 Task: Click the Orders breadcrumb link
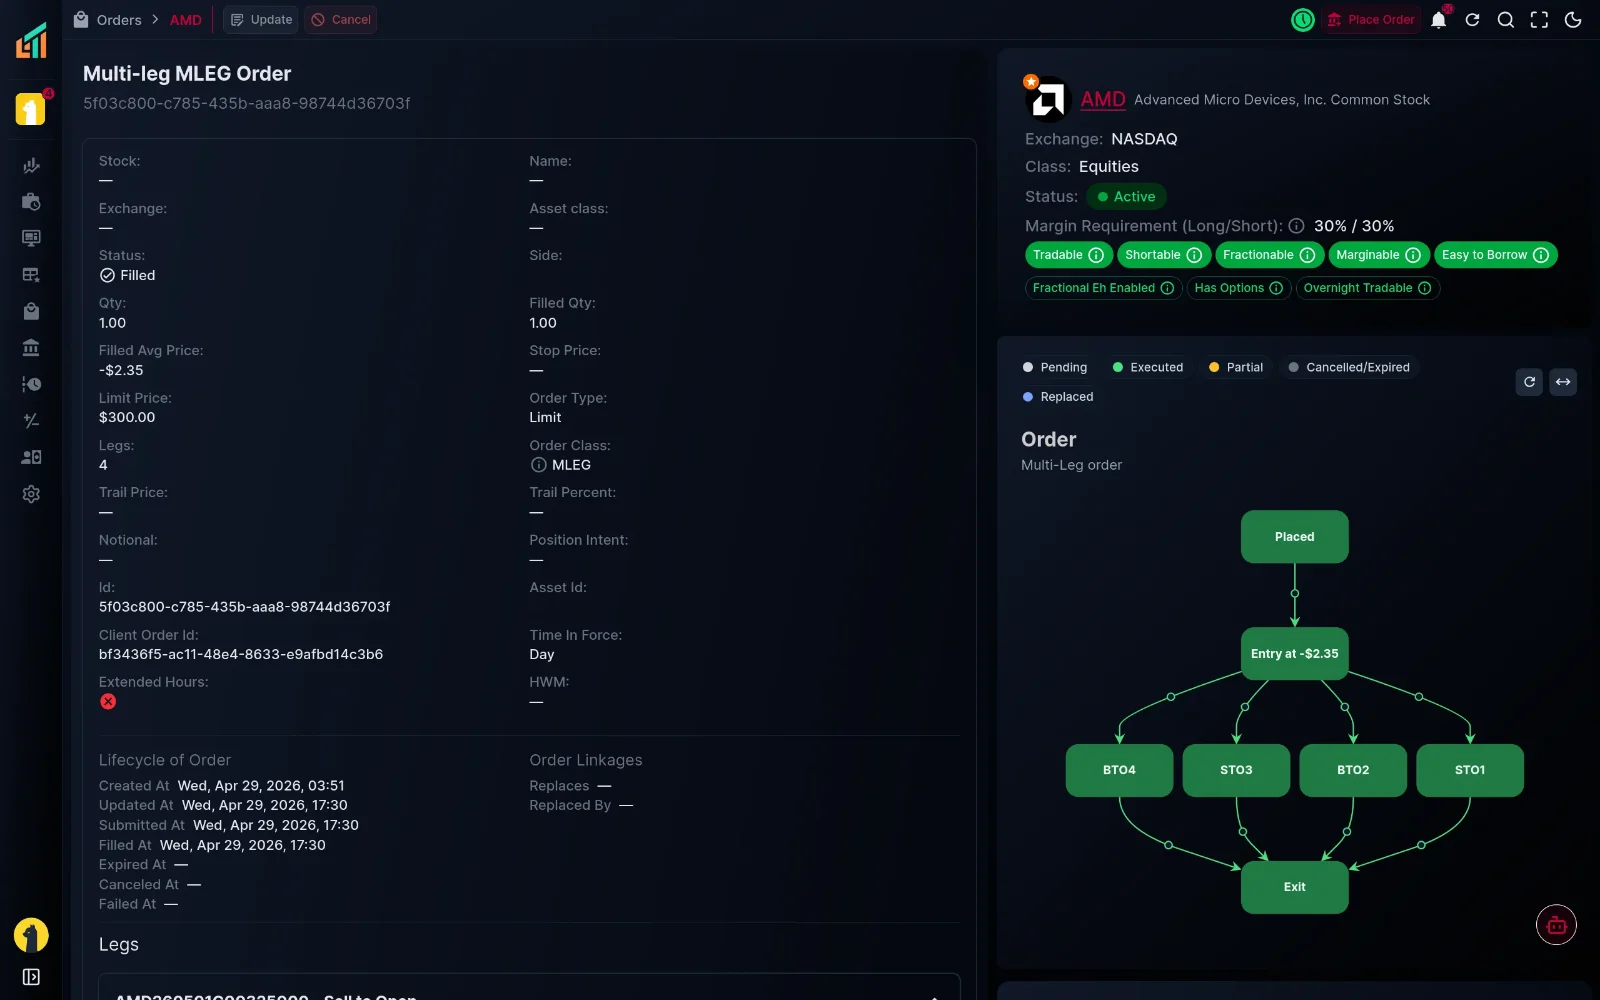[119, 20]
